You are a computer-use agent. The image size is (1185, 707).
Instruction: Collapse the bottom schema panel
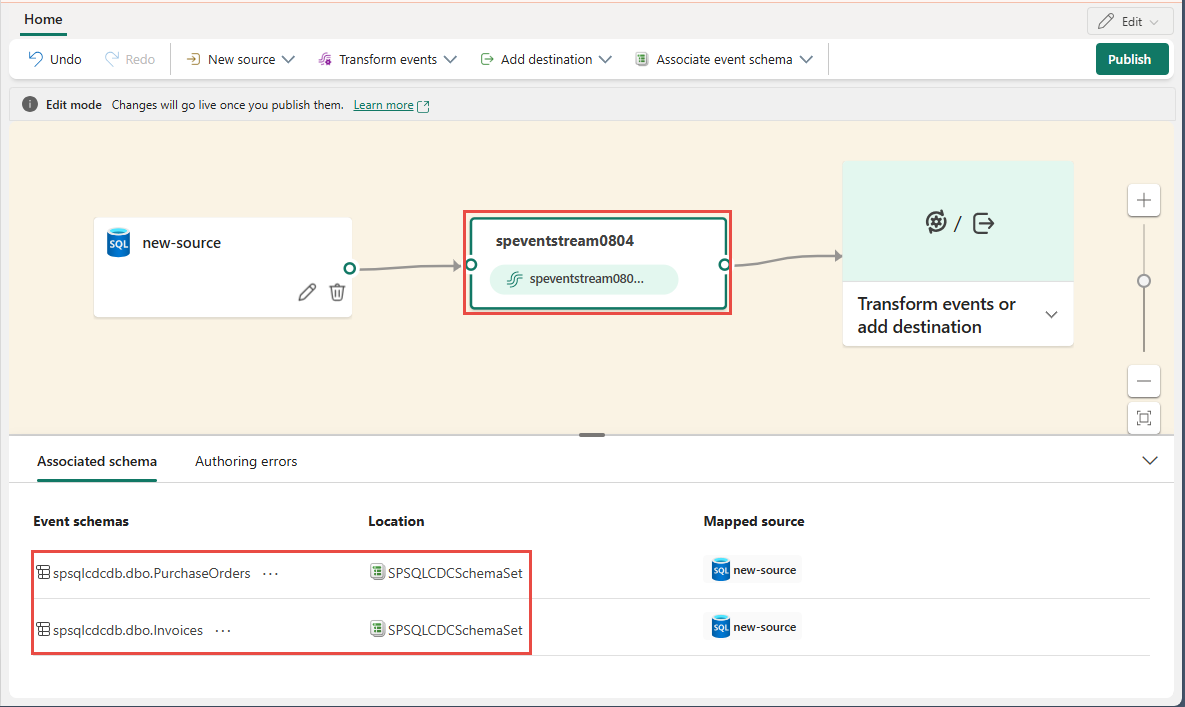1150,461
